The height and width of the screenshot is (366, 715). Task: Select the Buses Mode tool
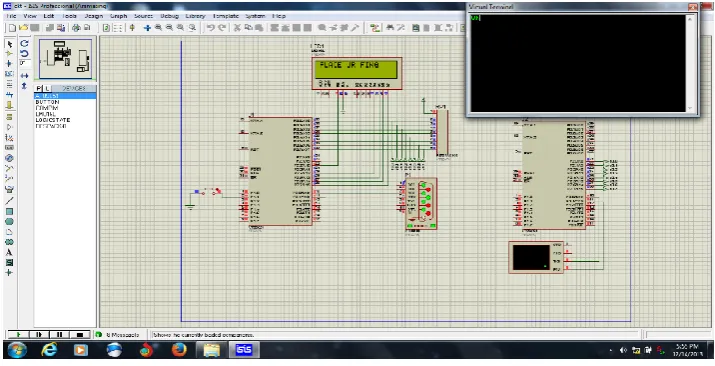pyautogui.click(x=9, y=95)
